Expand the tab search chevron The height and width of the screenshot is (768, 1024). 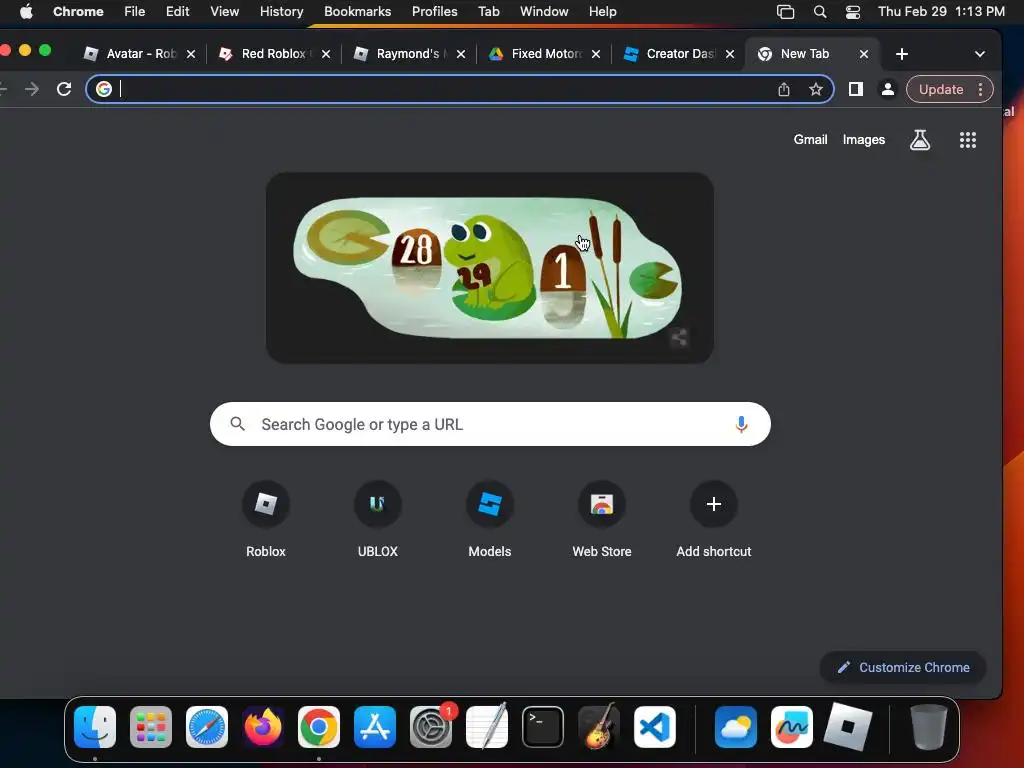(980, 54)
